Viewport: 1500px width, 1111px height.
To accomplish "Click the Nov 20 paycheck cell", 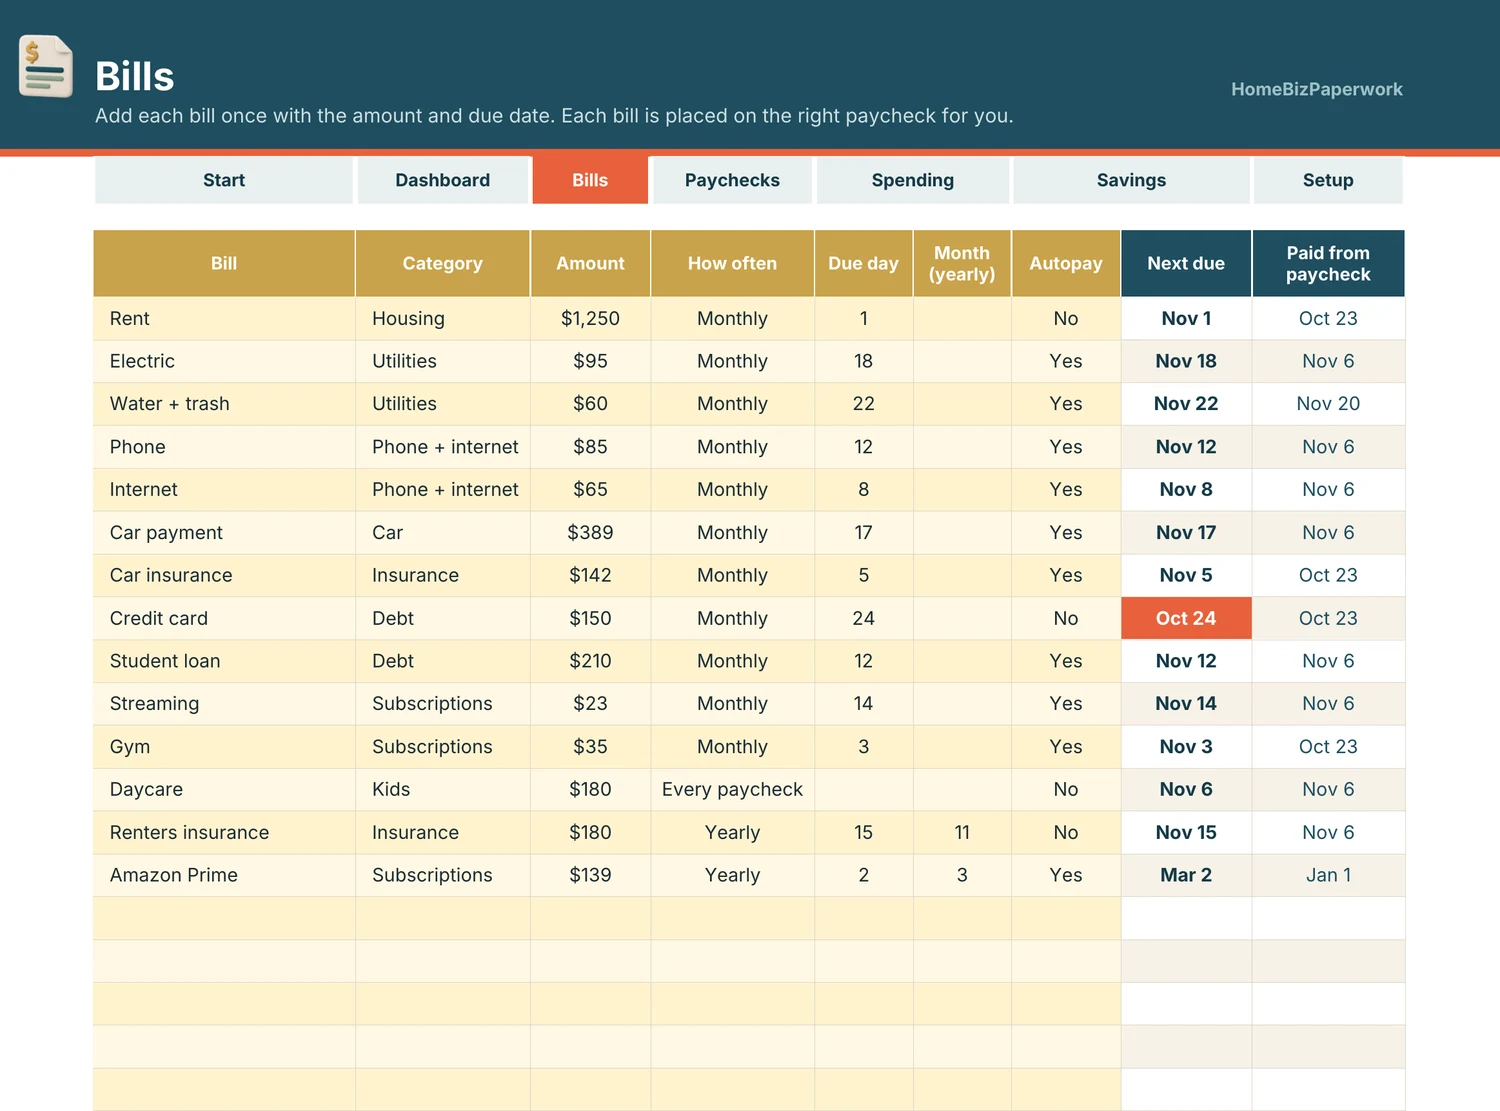I will click(x=1328, y=404).
